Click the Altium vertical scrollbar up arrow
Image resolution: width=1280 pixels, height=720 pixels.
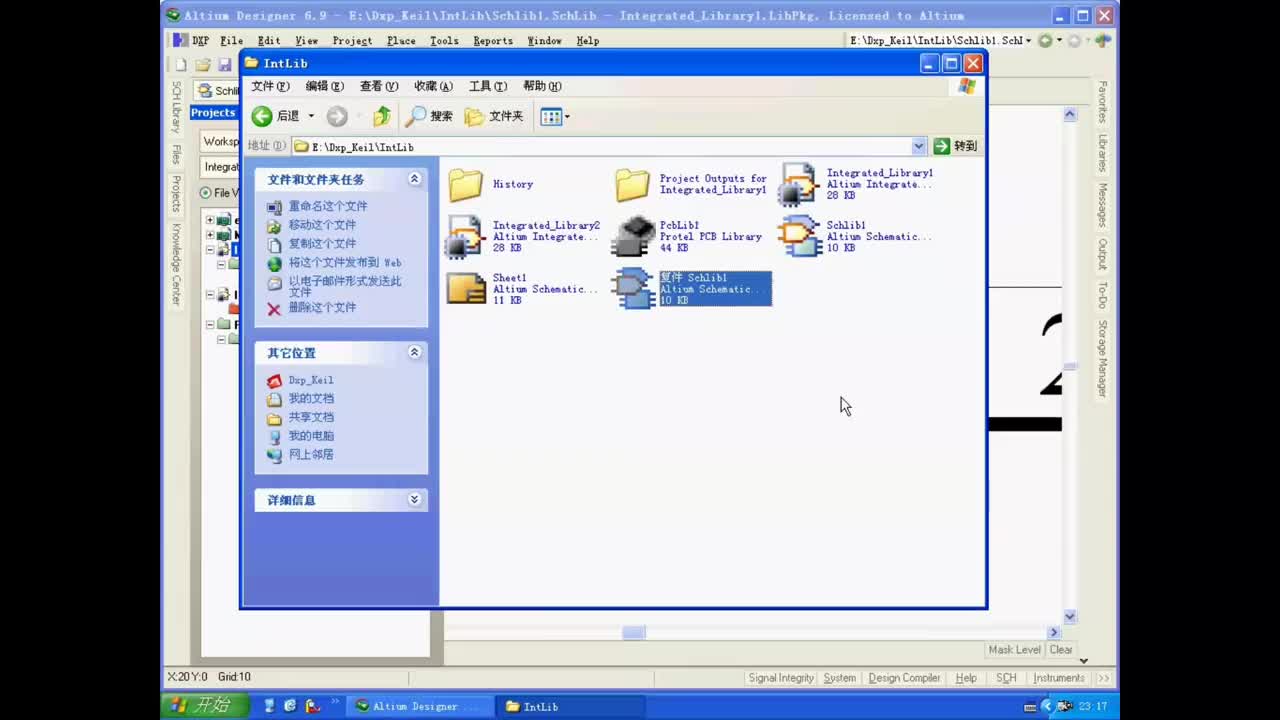[1070, 115]
